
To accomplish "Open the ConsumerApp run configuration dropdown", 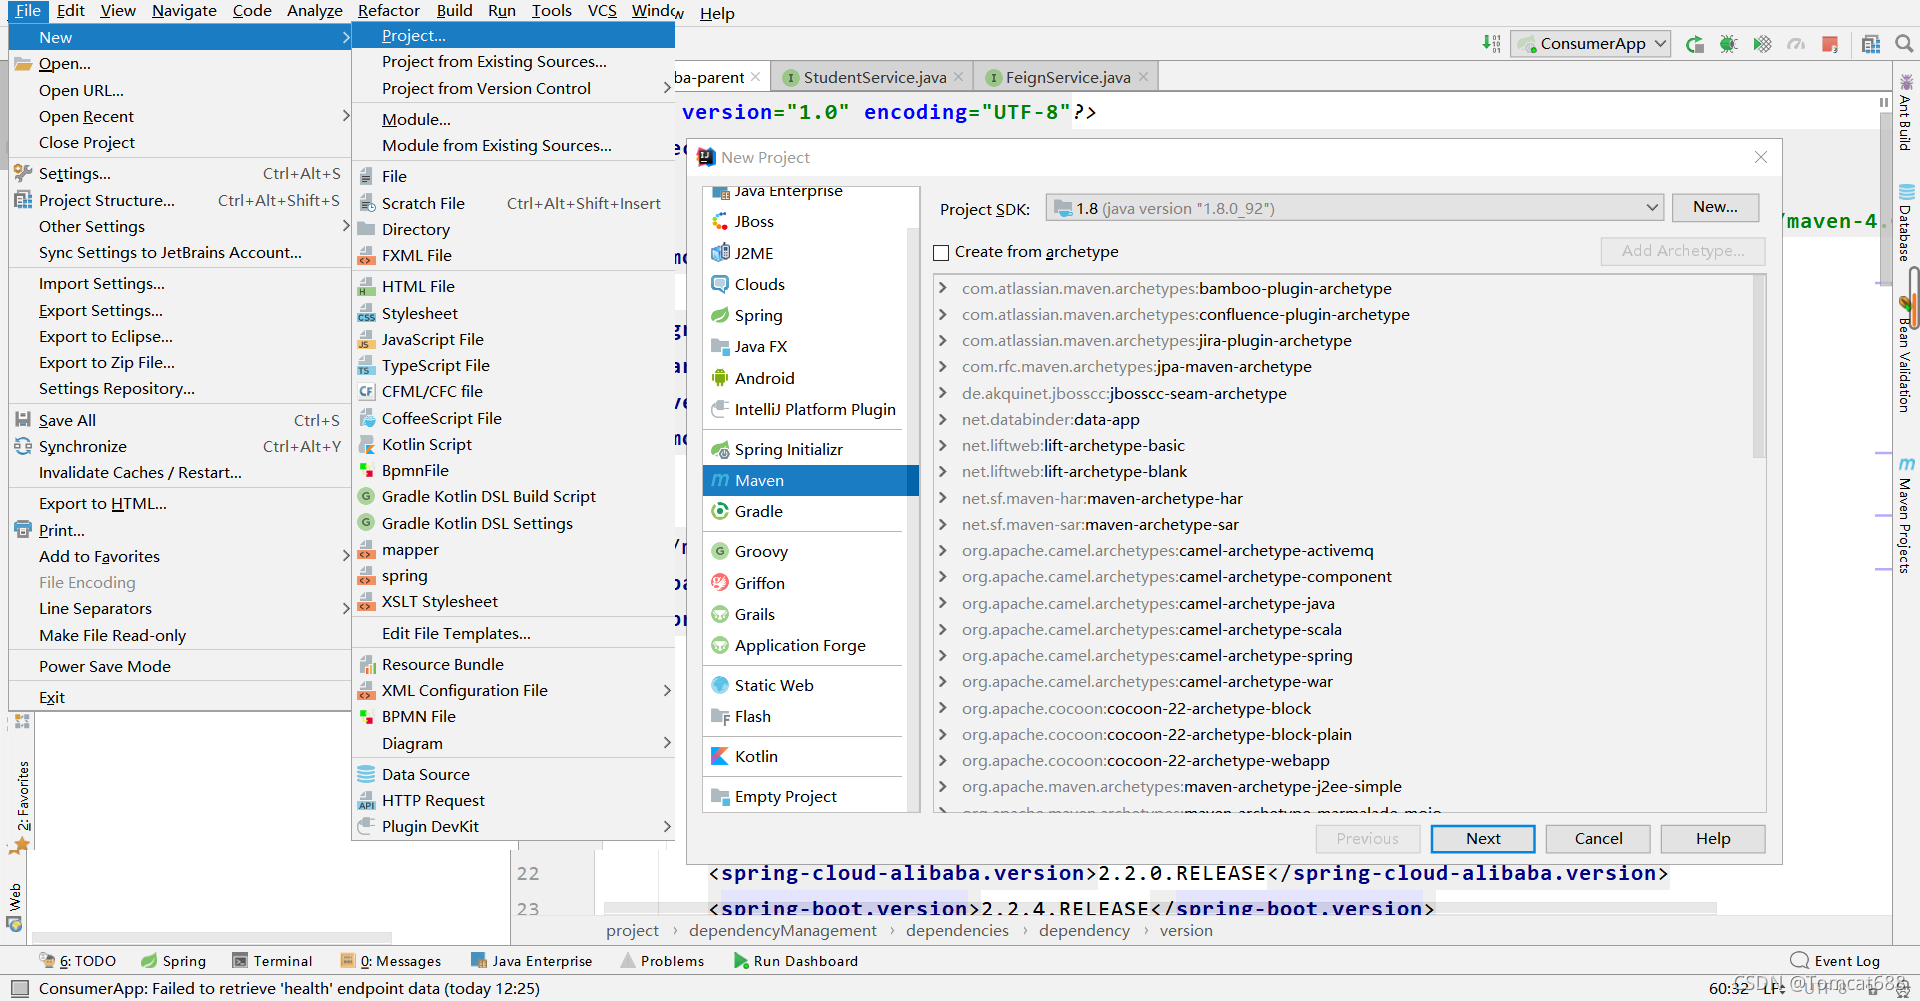I will 1591,44.
